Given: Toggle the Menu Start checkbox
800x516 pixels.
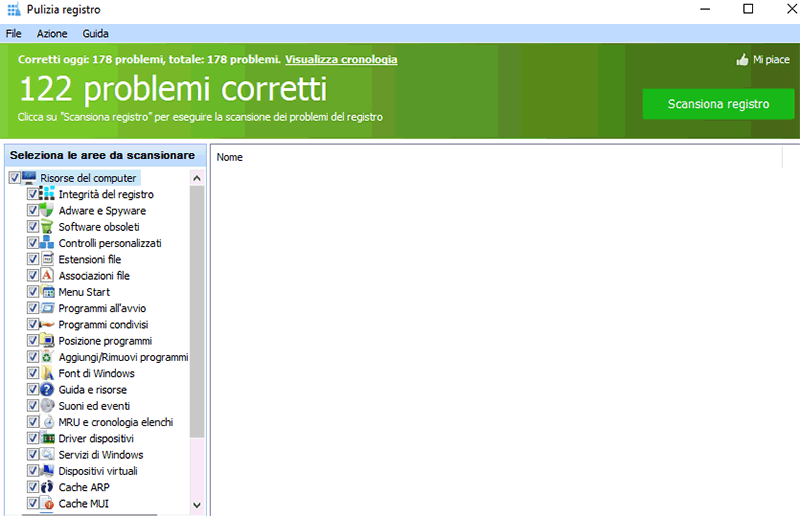Looking at the screenshot, I should 33,292.
